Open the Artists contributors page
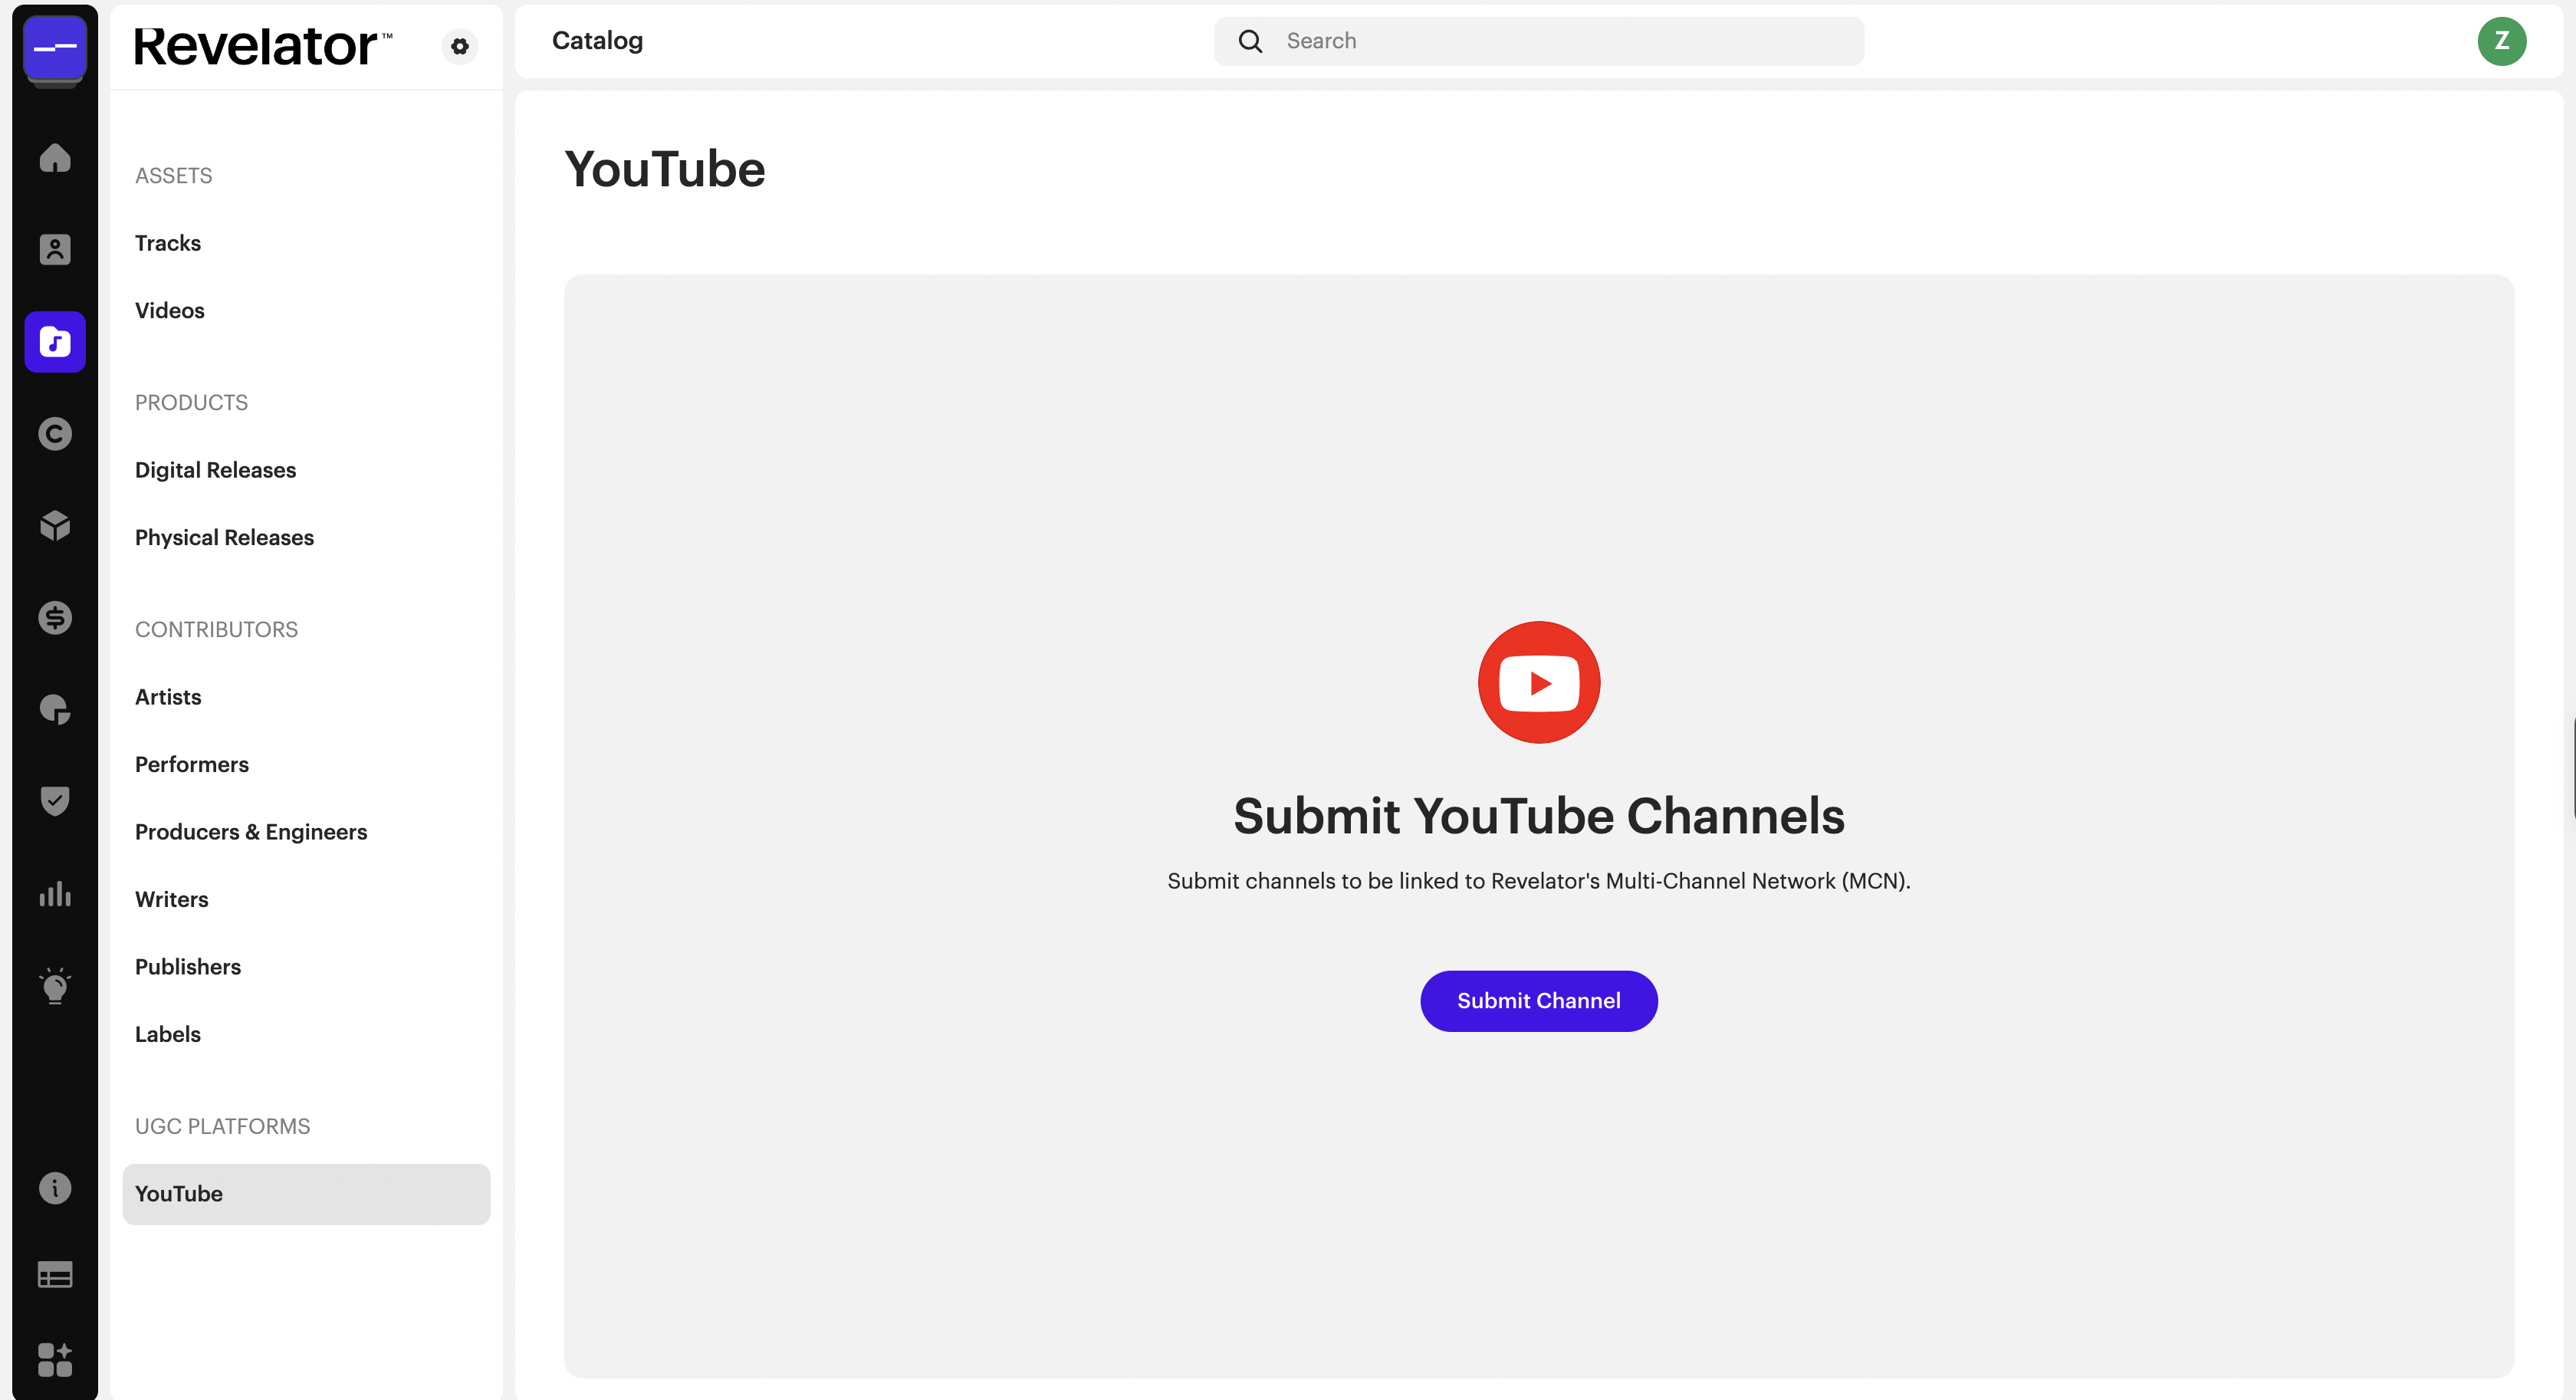Image resolution: width=2576 pixels, height=1400 pixels. pos(168,697)
